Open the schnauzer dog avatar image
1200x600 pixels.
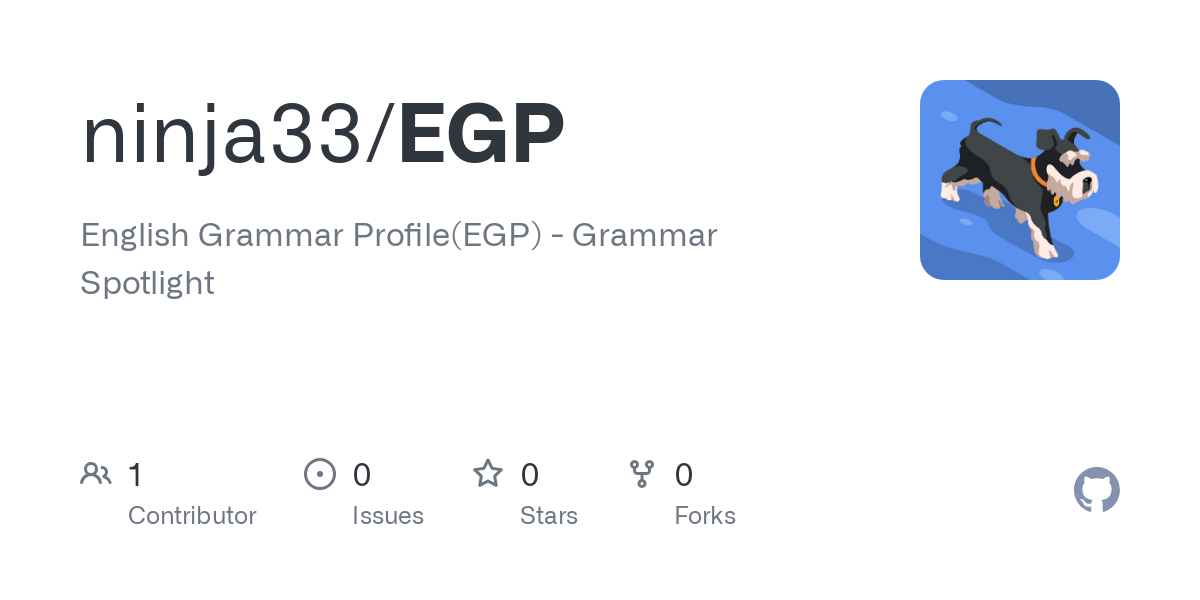1020,180
